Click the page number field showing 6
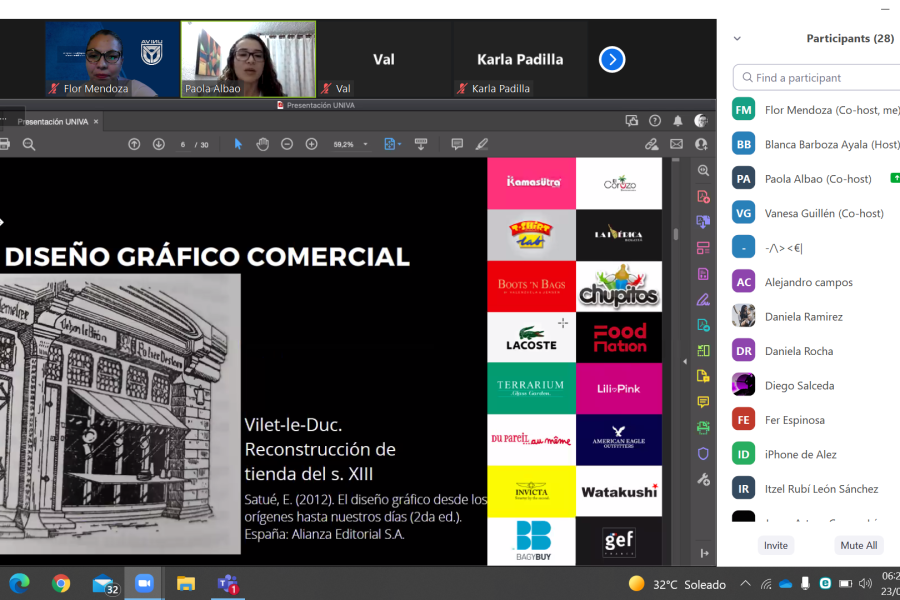This screenshot has width=900, height=600. 183,145
